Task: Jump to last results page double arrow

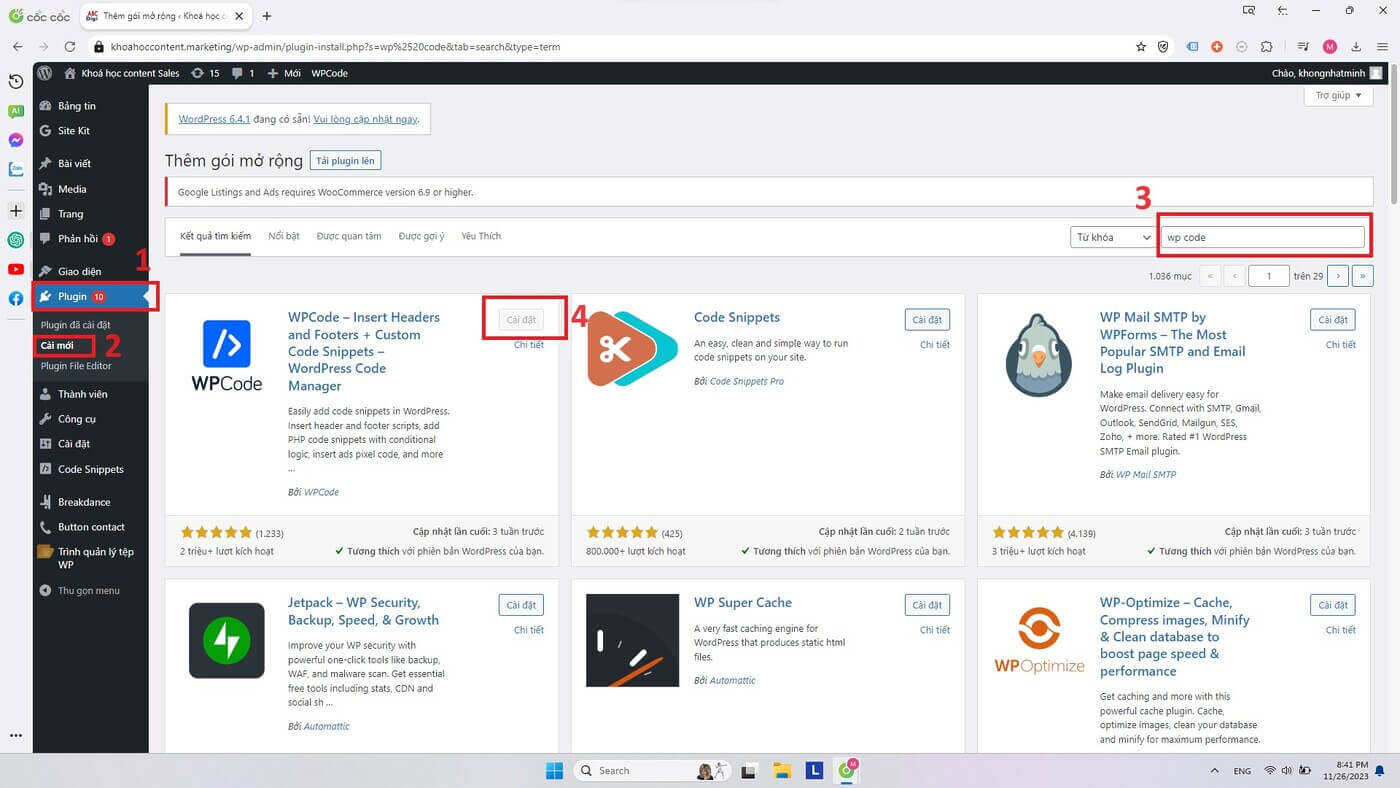Action: 1363,275
